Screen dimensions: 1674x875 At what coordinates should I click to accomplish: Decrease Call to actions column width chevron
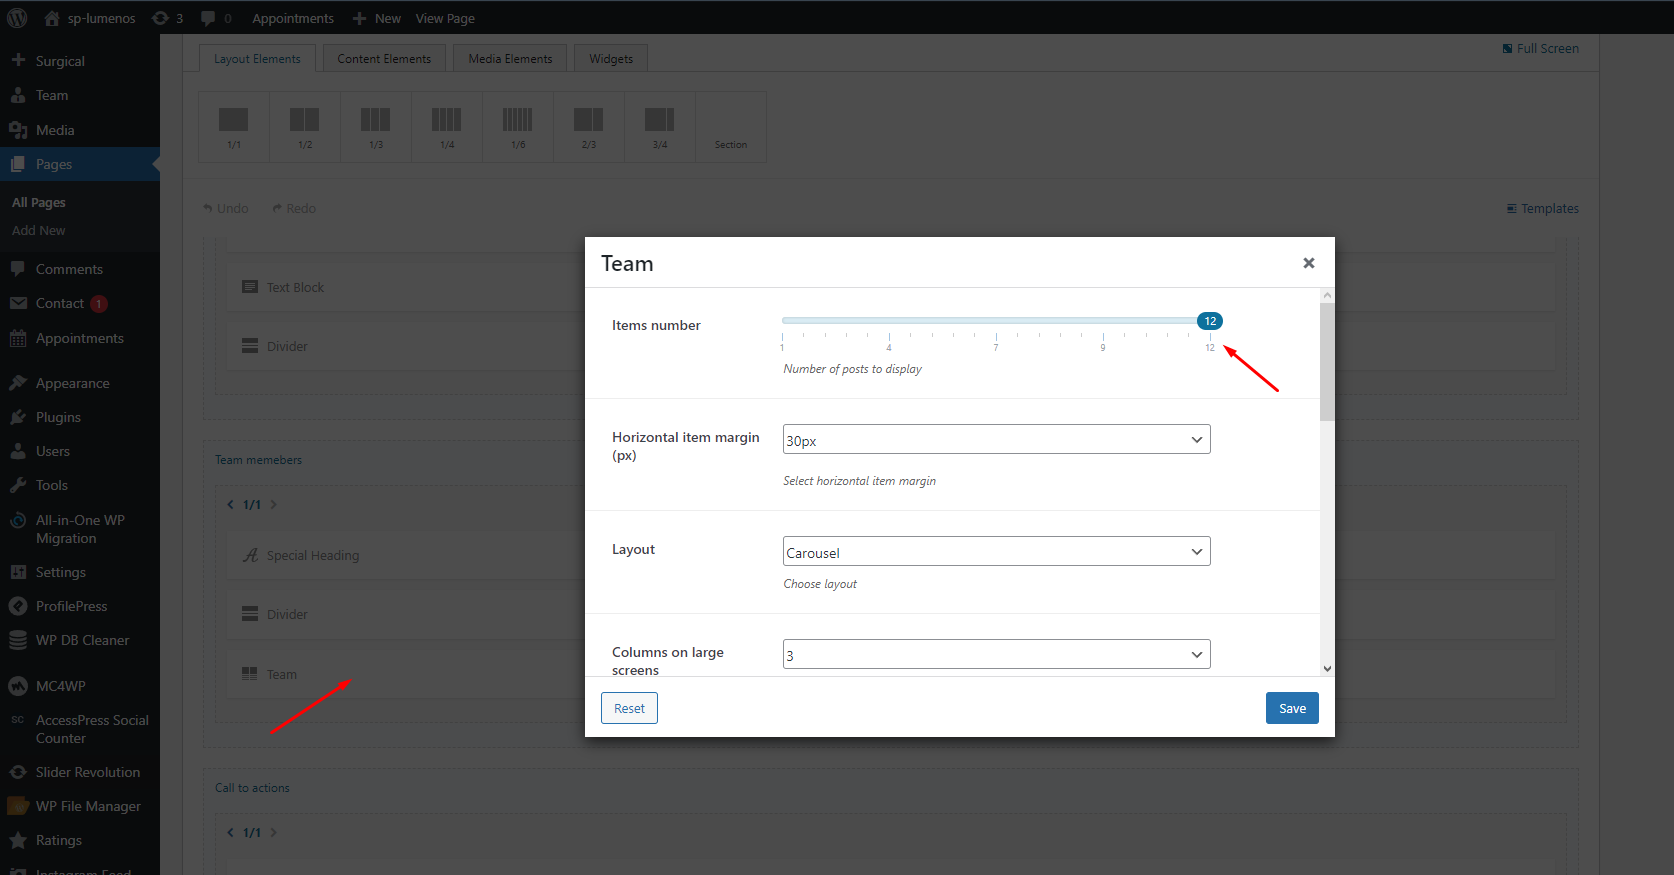tap(230, 832)
